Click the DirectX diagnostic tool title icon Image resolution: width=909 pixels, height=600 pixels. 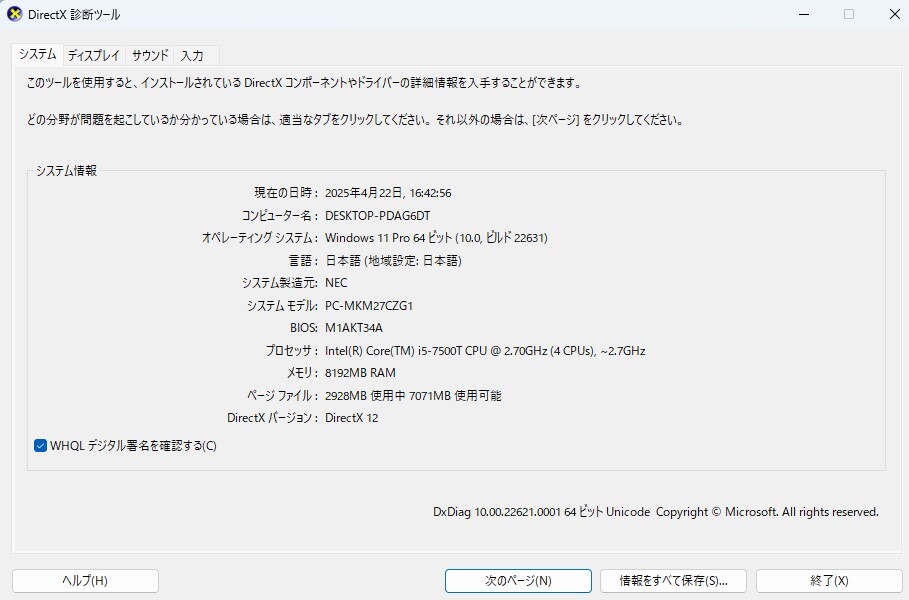(14, 14)
